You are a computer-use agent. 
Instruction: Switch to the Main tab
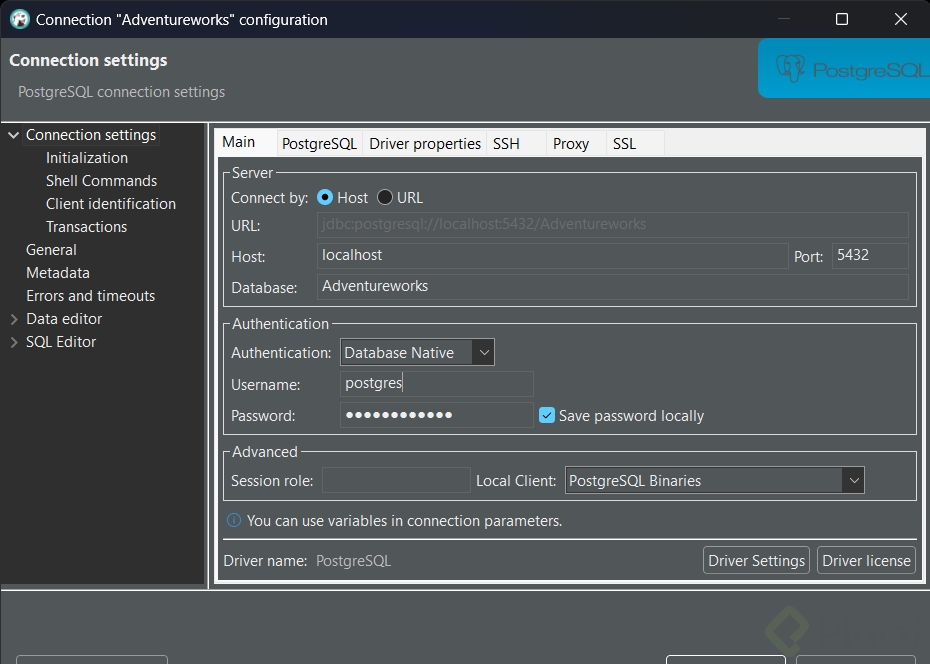(238, 142)
